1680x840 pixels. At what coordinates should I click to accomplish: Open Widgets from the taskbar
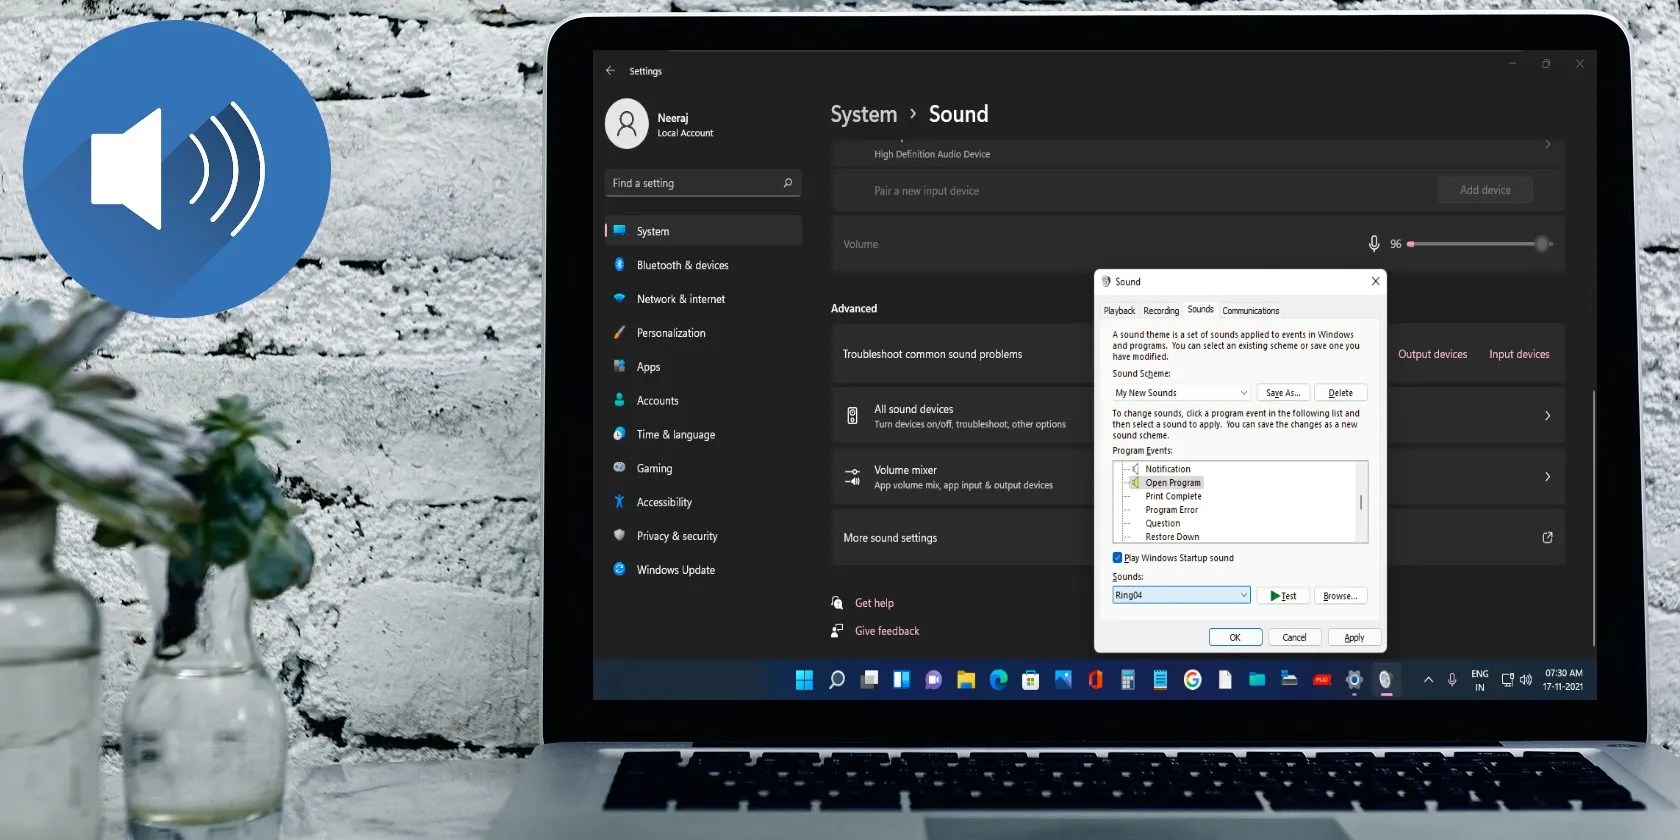point(901,680)
